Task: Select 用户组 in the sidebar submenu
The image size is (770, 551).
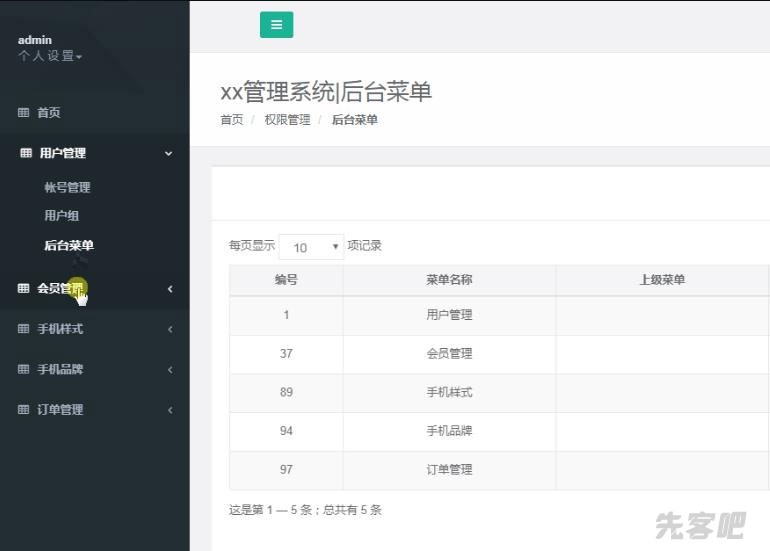Action: pyautogui.click(x=61, y=215)
